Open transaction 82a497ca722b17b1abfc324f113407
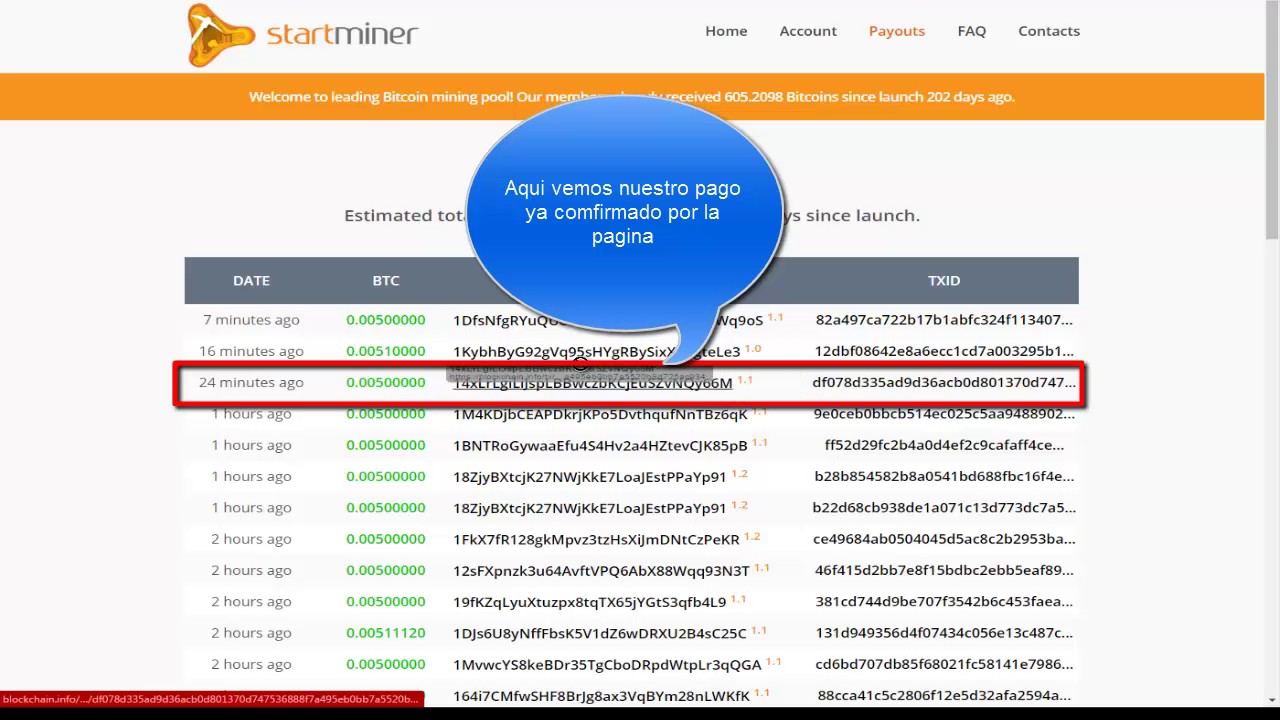1280x720 pixels. click(944, 320)
